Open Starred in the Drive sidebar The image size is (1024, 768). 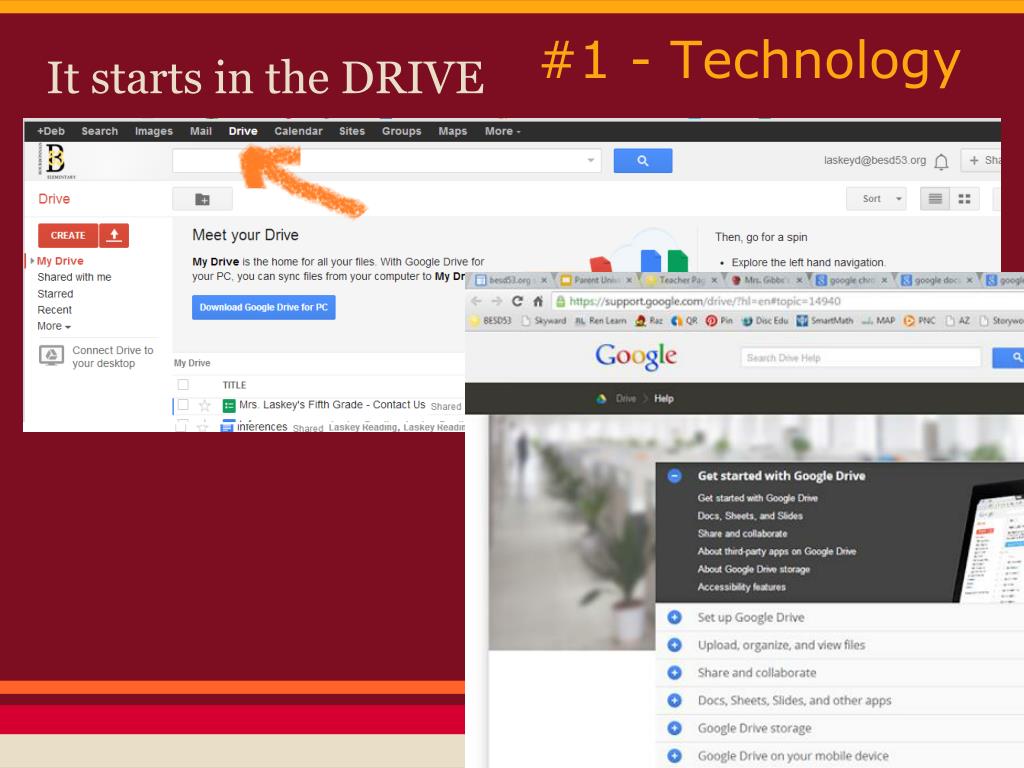coord(56,294)
